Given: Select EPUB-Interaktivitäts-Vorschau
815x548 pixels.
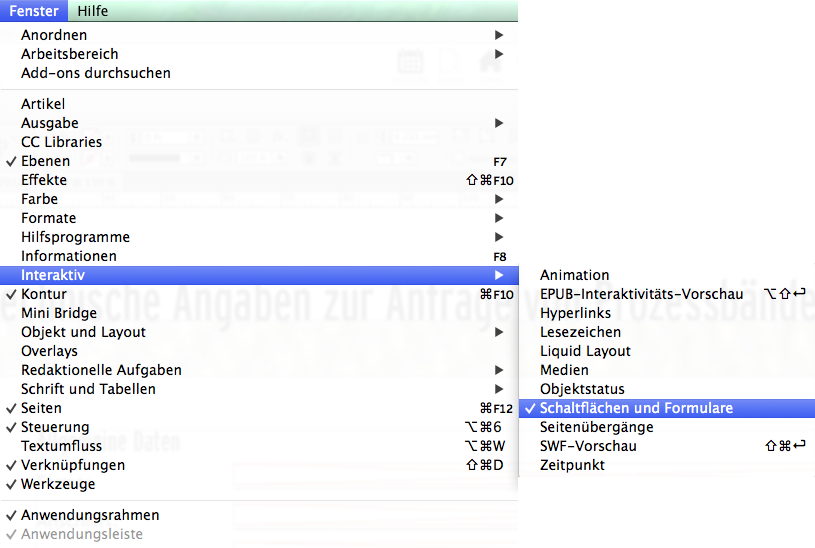Looking at the screenshot, I should (641, 294).
